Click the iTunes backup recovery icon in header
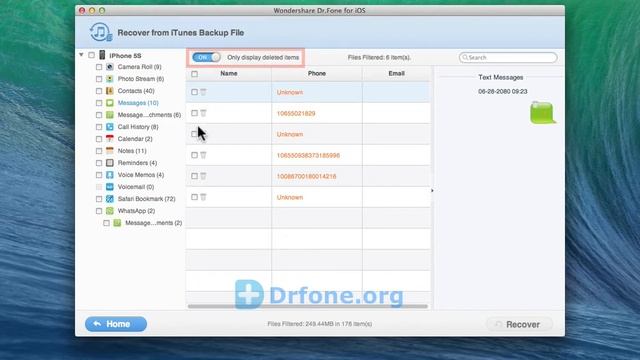This screenshot has height=360, width=640. point(100,32)
